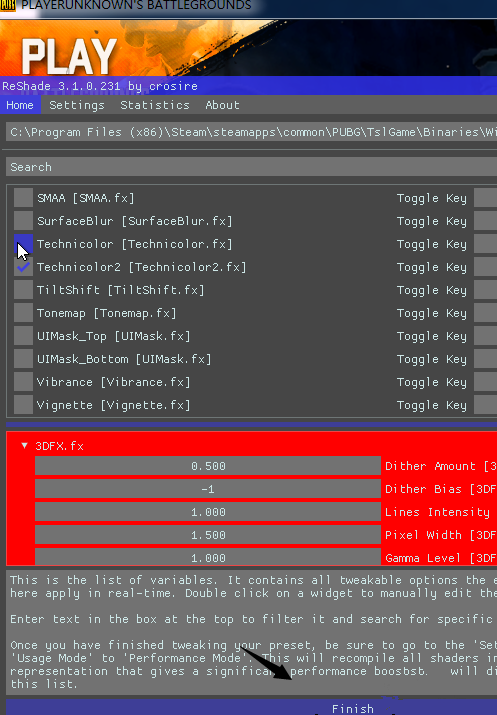Select the Vignette [Vignette.fx] label
Screen dimensions: 497x715
[114, 405]
